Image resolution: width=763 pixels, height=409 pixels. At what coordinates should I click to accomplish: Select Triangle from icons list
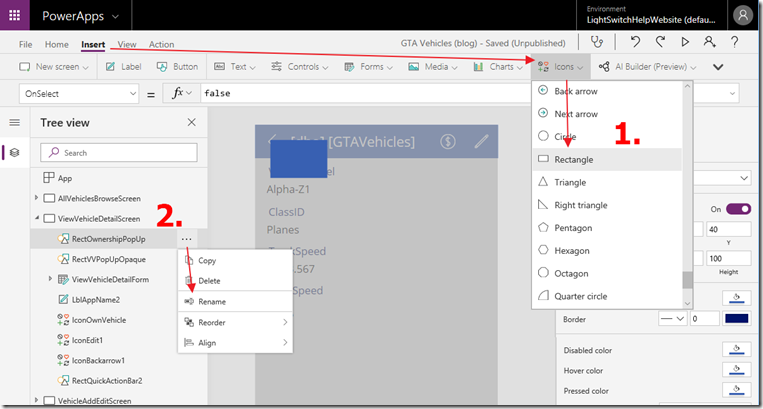click(607, 182)
